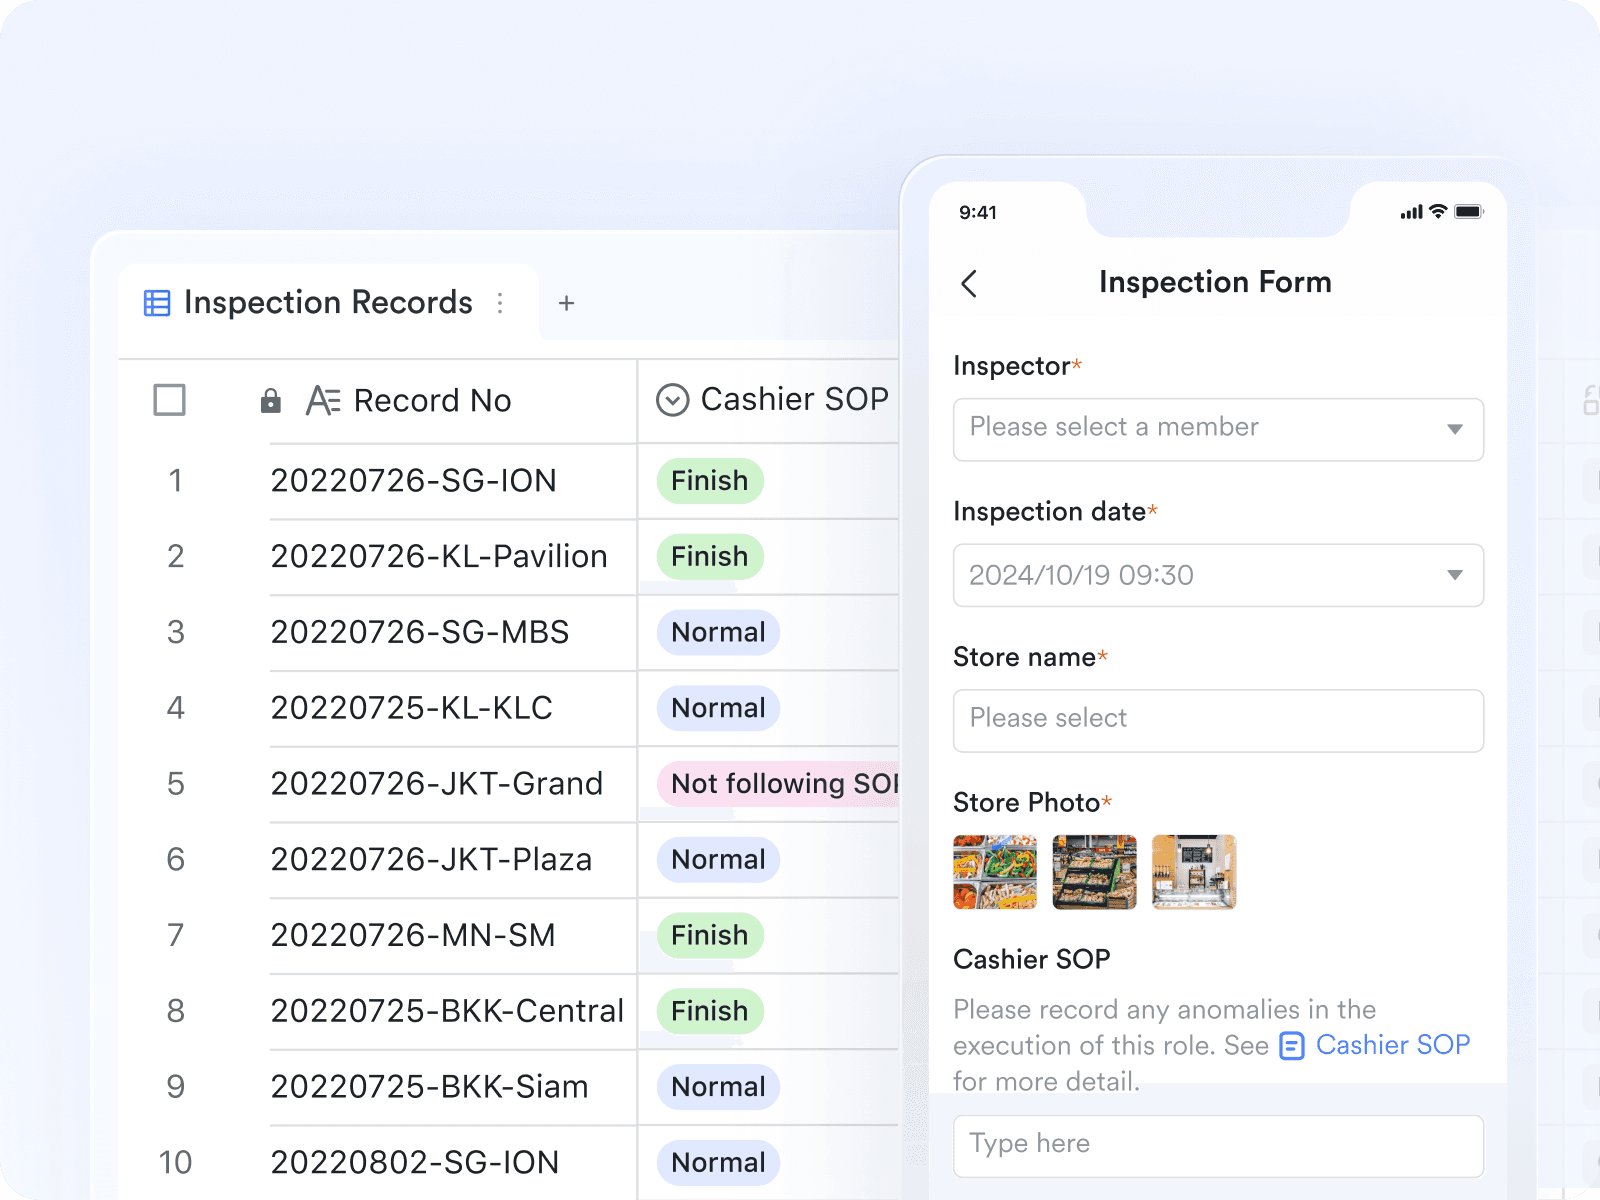This screenshot has width=1600, height=1200.
Task: Click the Normal tag for 20220725-KL-KLC
Action: pyautogui.click(x=718, y=709)
